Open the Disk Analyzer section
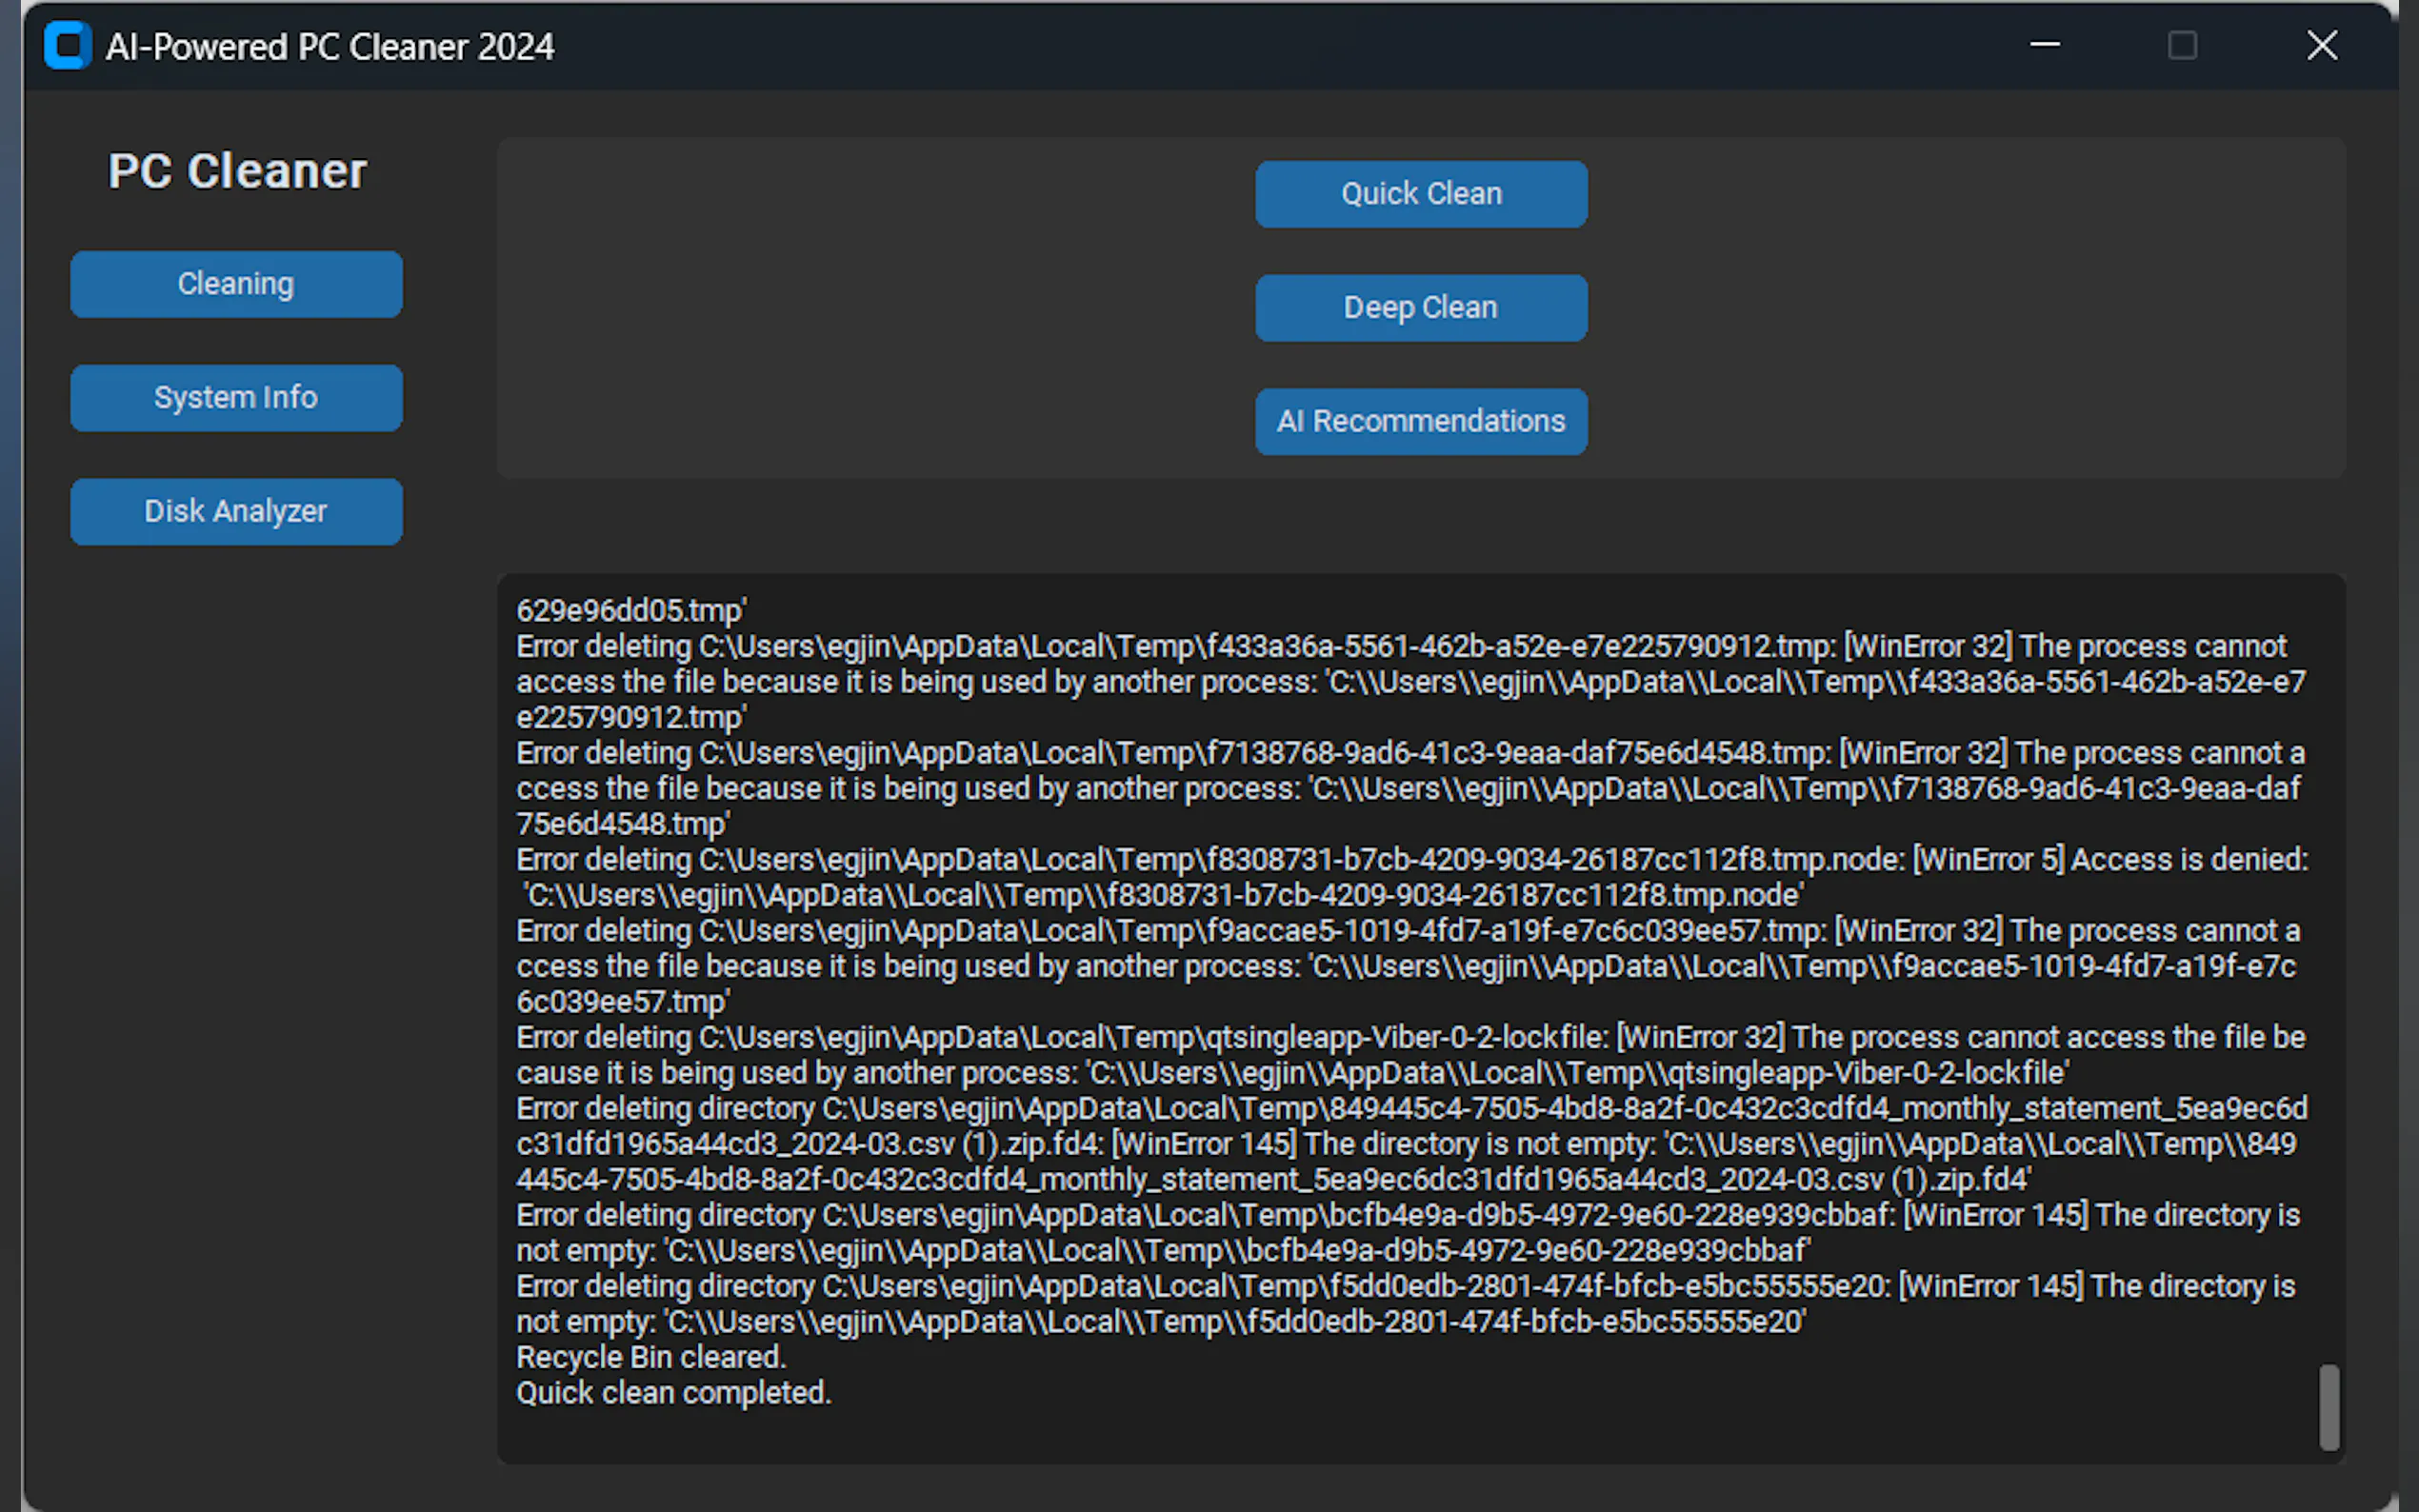This screenshot has width=2419, height=1512. pyautogui.click(x=236, y=511)
